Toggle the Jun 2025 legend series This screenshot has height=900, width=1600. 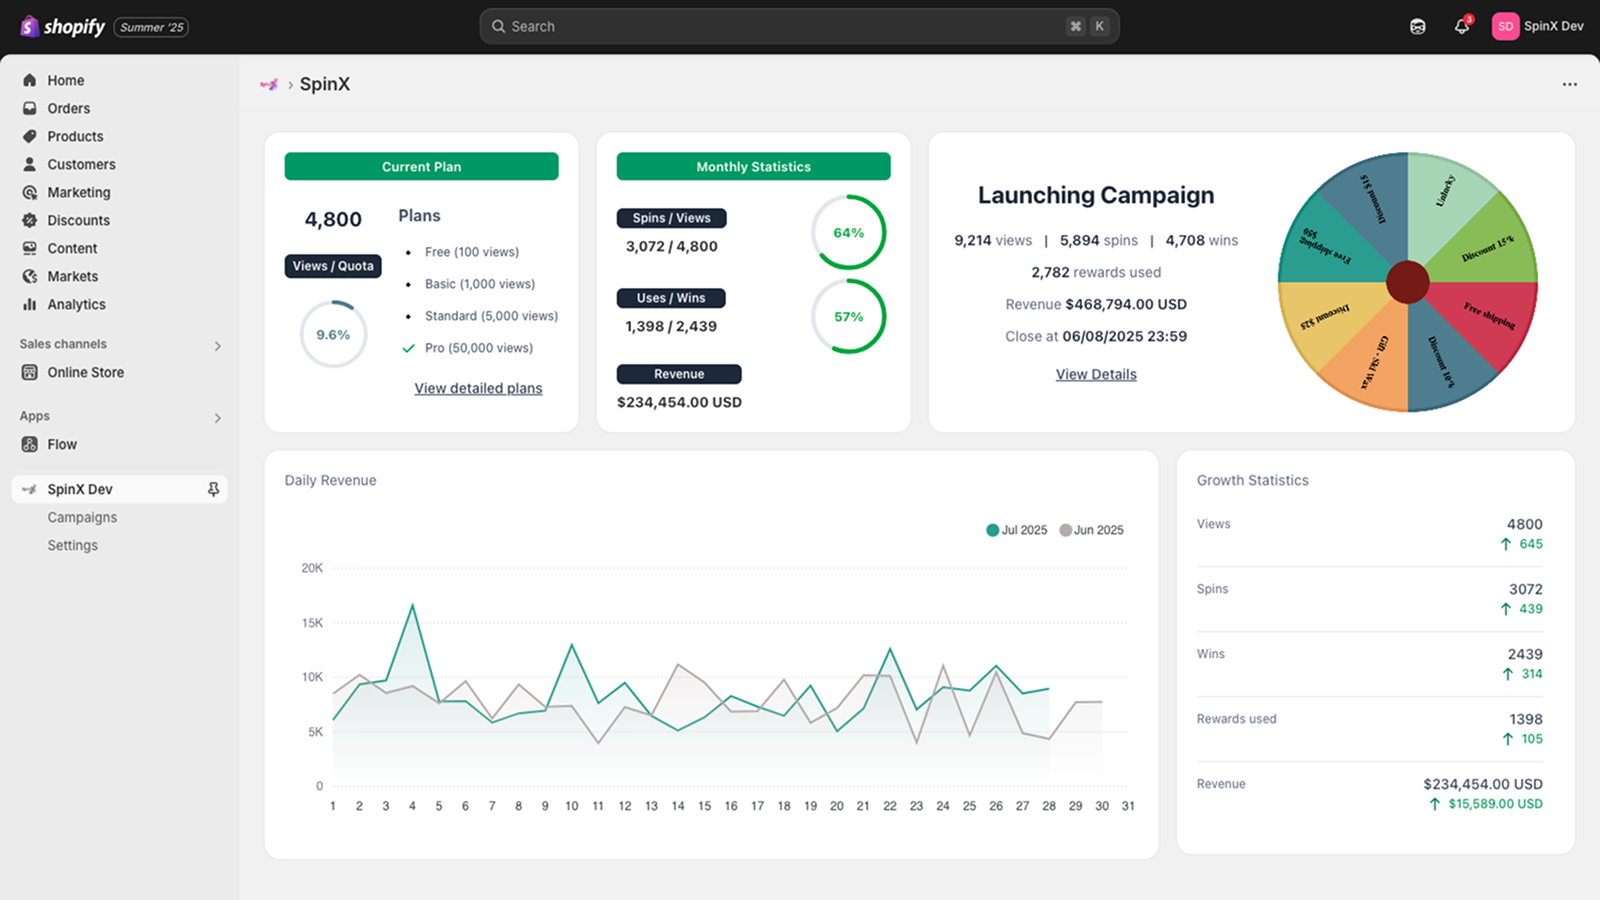click(1092, 530)
